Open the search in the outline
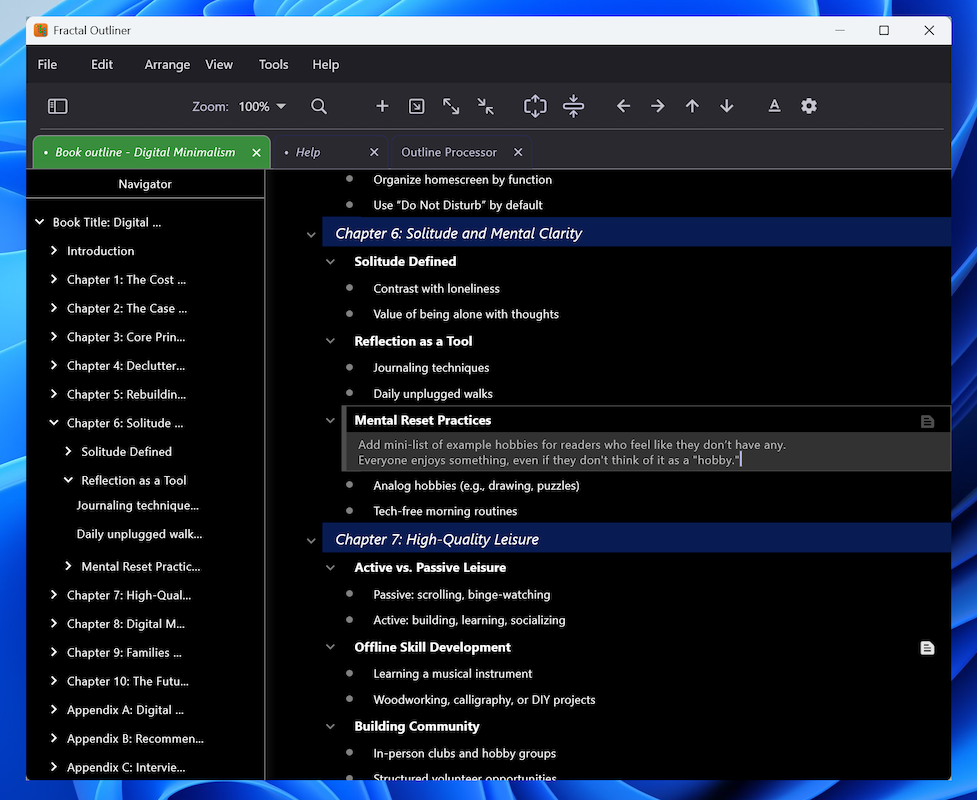This screenshot has height=800, width=977. tap(320, 106)
